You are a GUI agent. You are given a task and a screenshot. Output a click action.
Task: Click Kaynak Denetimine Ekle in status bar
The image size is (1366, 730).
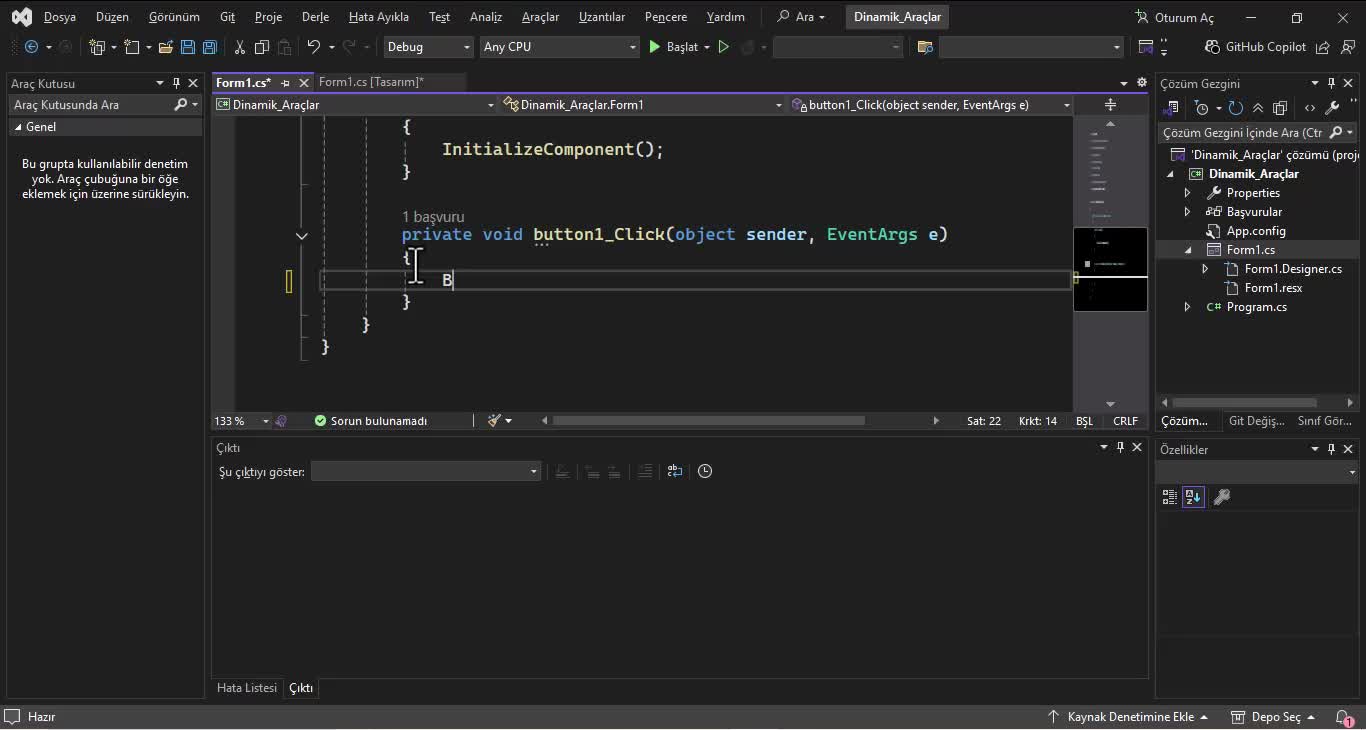click(1128, 717)
